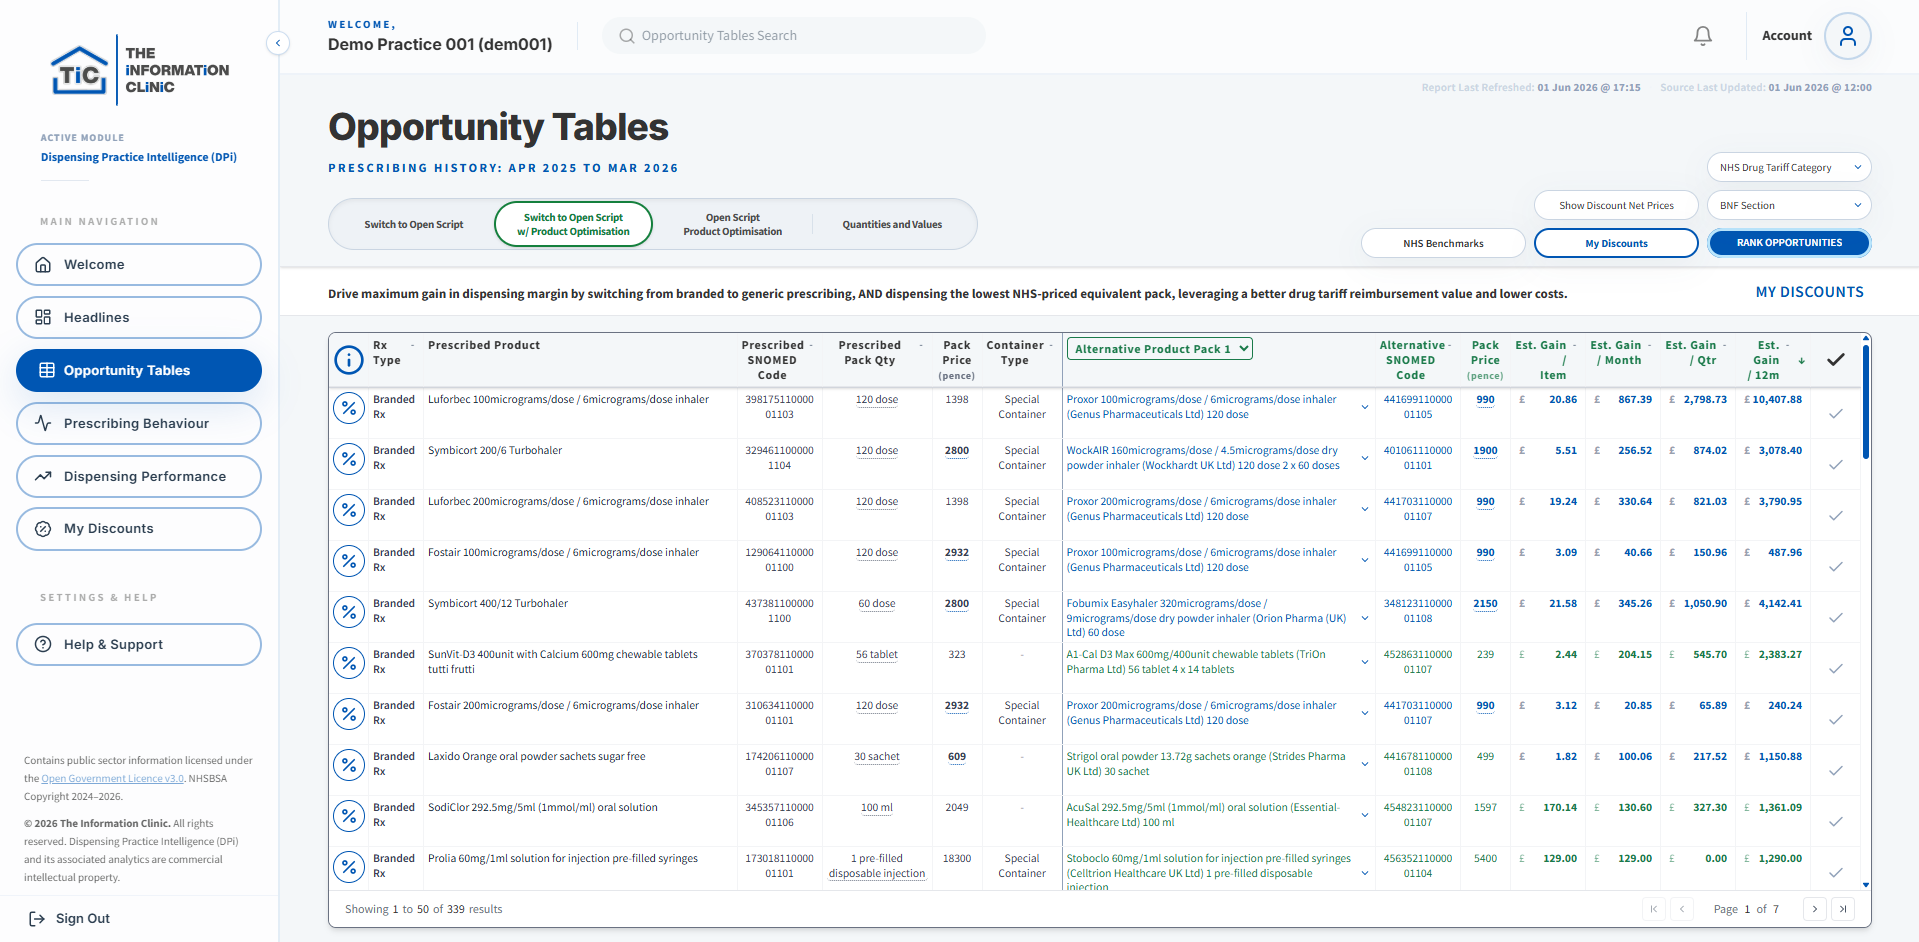The height and width of the screenshot is (942, 1919).
Task: Select Switch to Open Script w/ Product Optimisation tab
Action: 573,225
